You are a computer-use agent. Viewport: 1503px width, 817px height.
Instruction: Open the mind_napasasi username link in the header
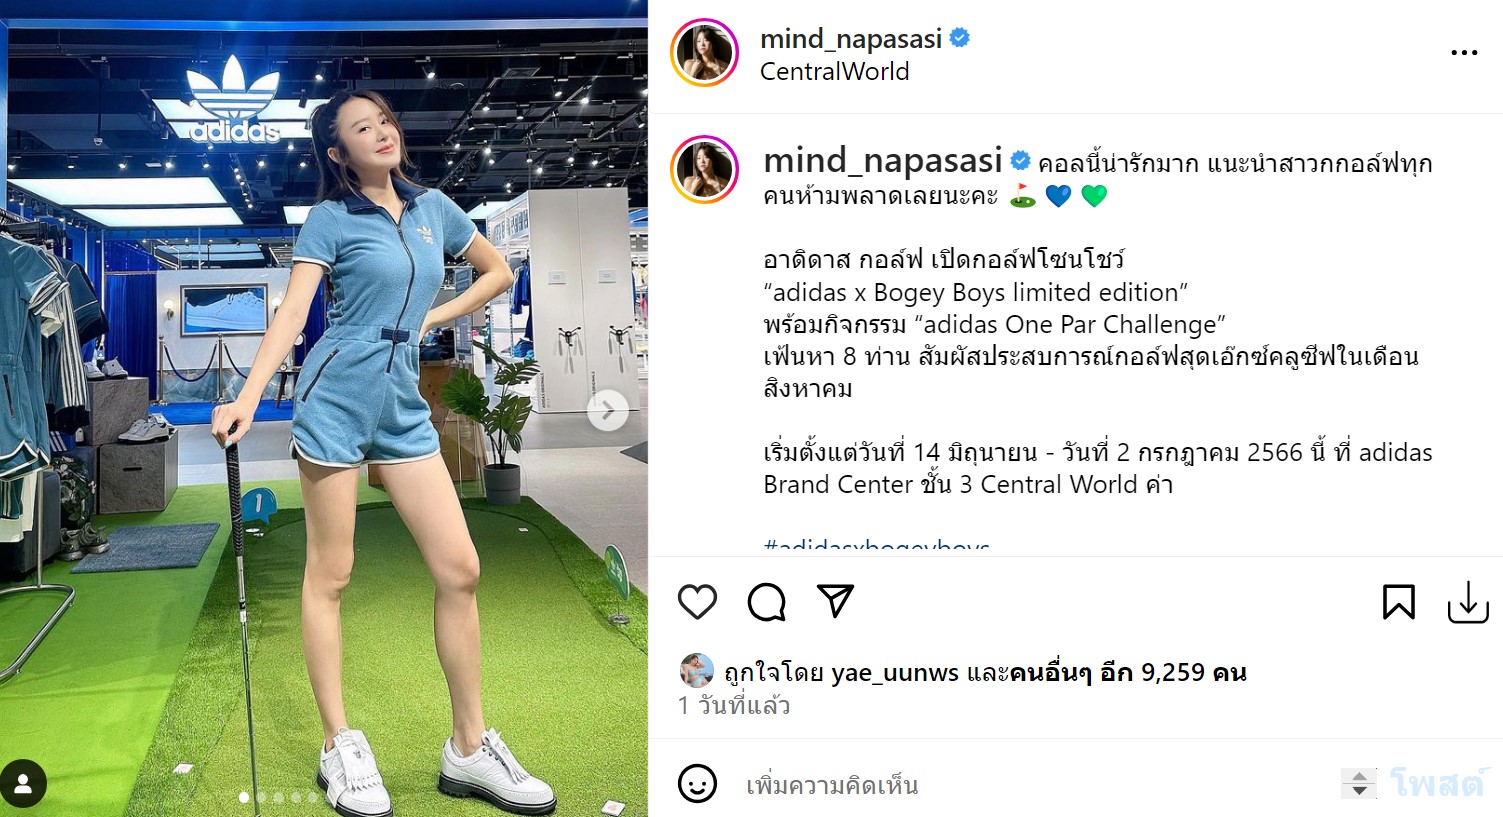point(851,38)
